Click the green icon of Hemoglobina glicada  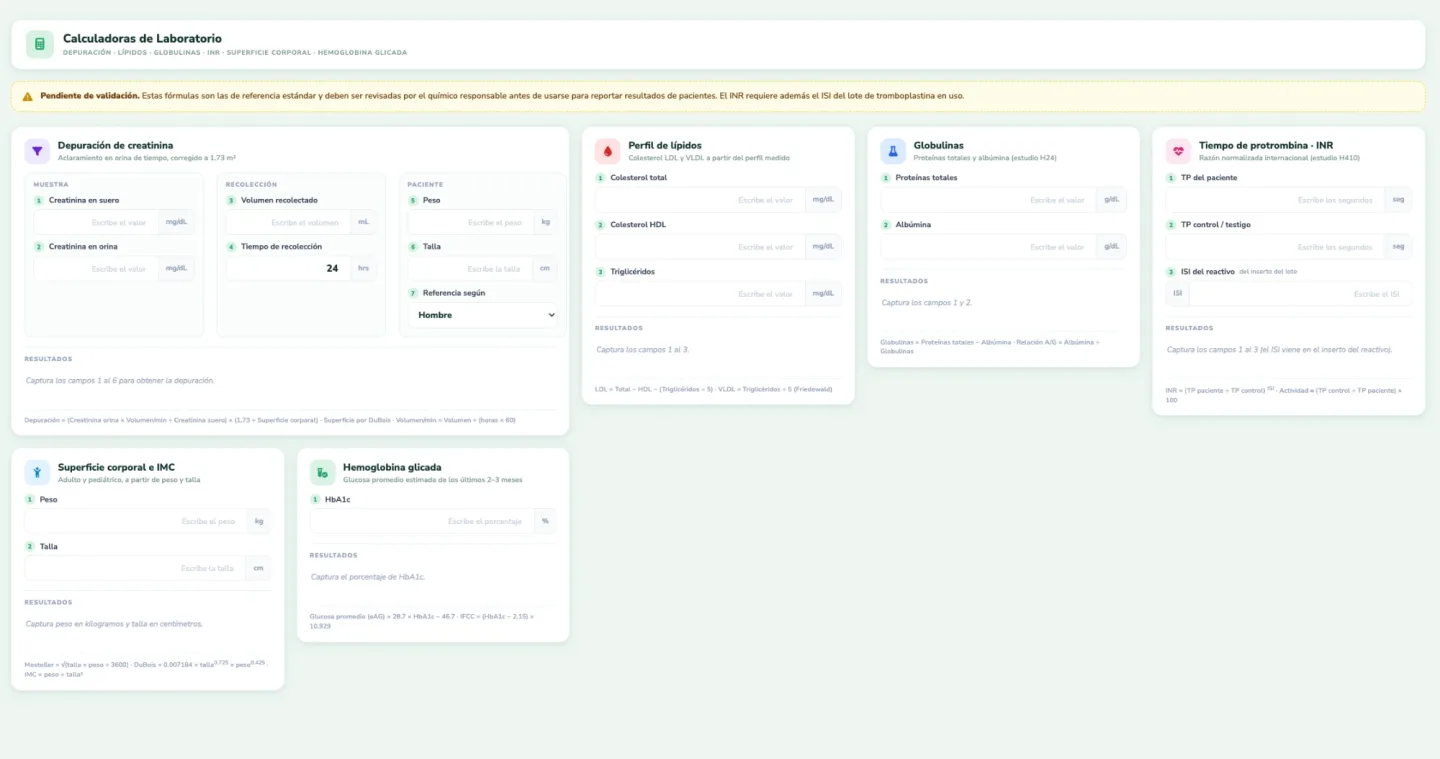pyautogui.click(x=322, y=473)
